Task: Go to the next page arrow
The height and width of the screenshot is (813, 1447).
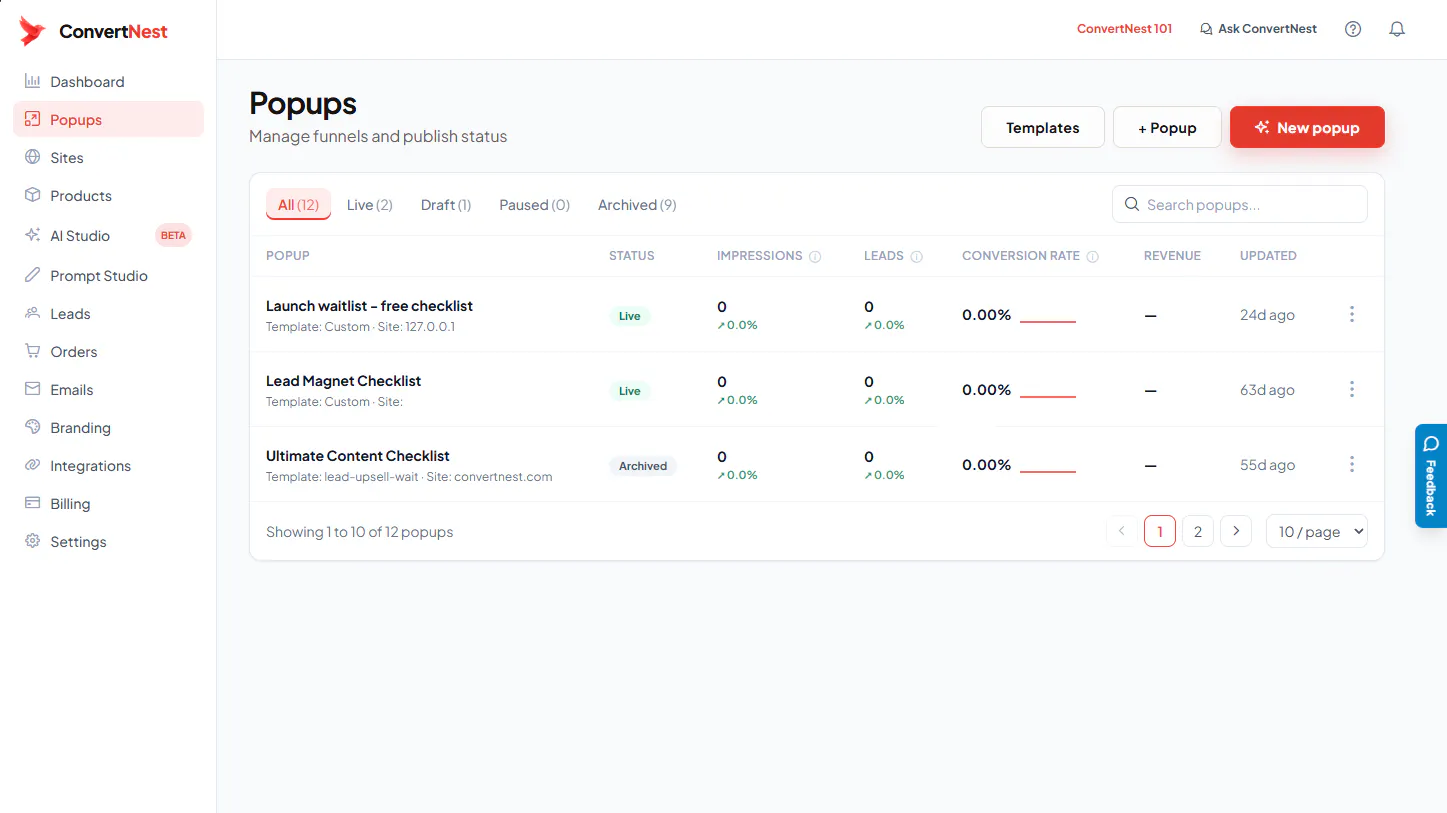Action: point(1236,531)
